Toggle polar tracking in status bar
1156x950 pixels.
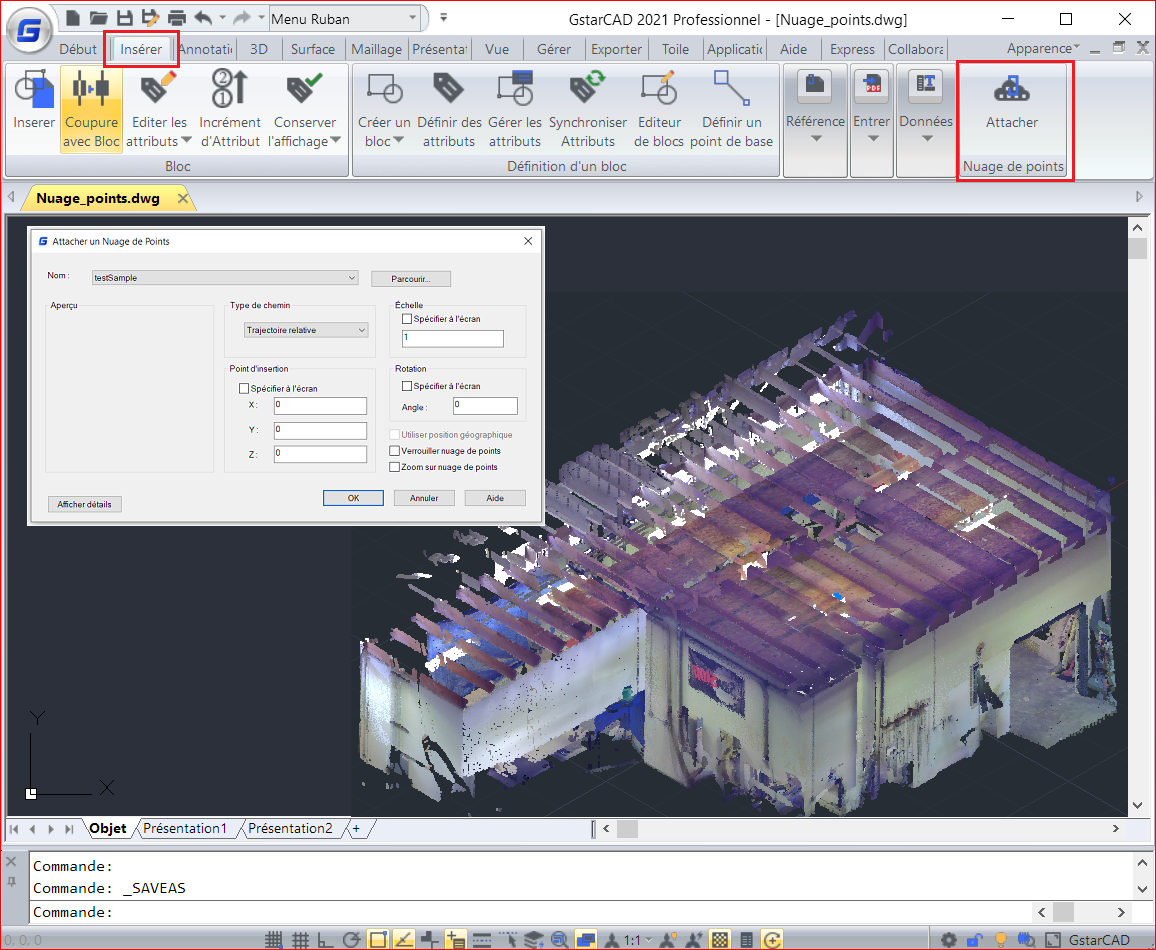click(x=352, y=940)
